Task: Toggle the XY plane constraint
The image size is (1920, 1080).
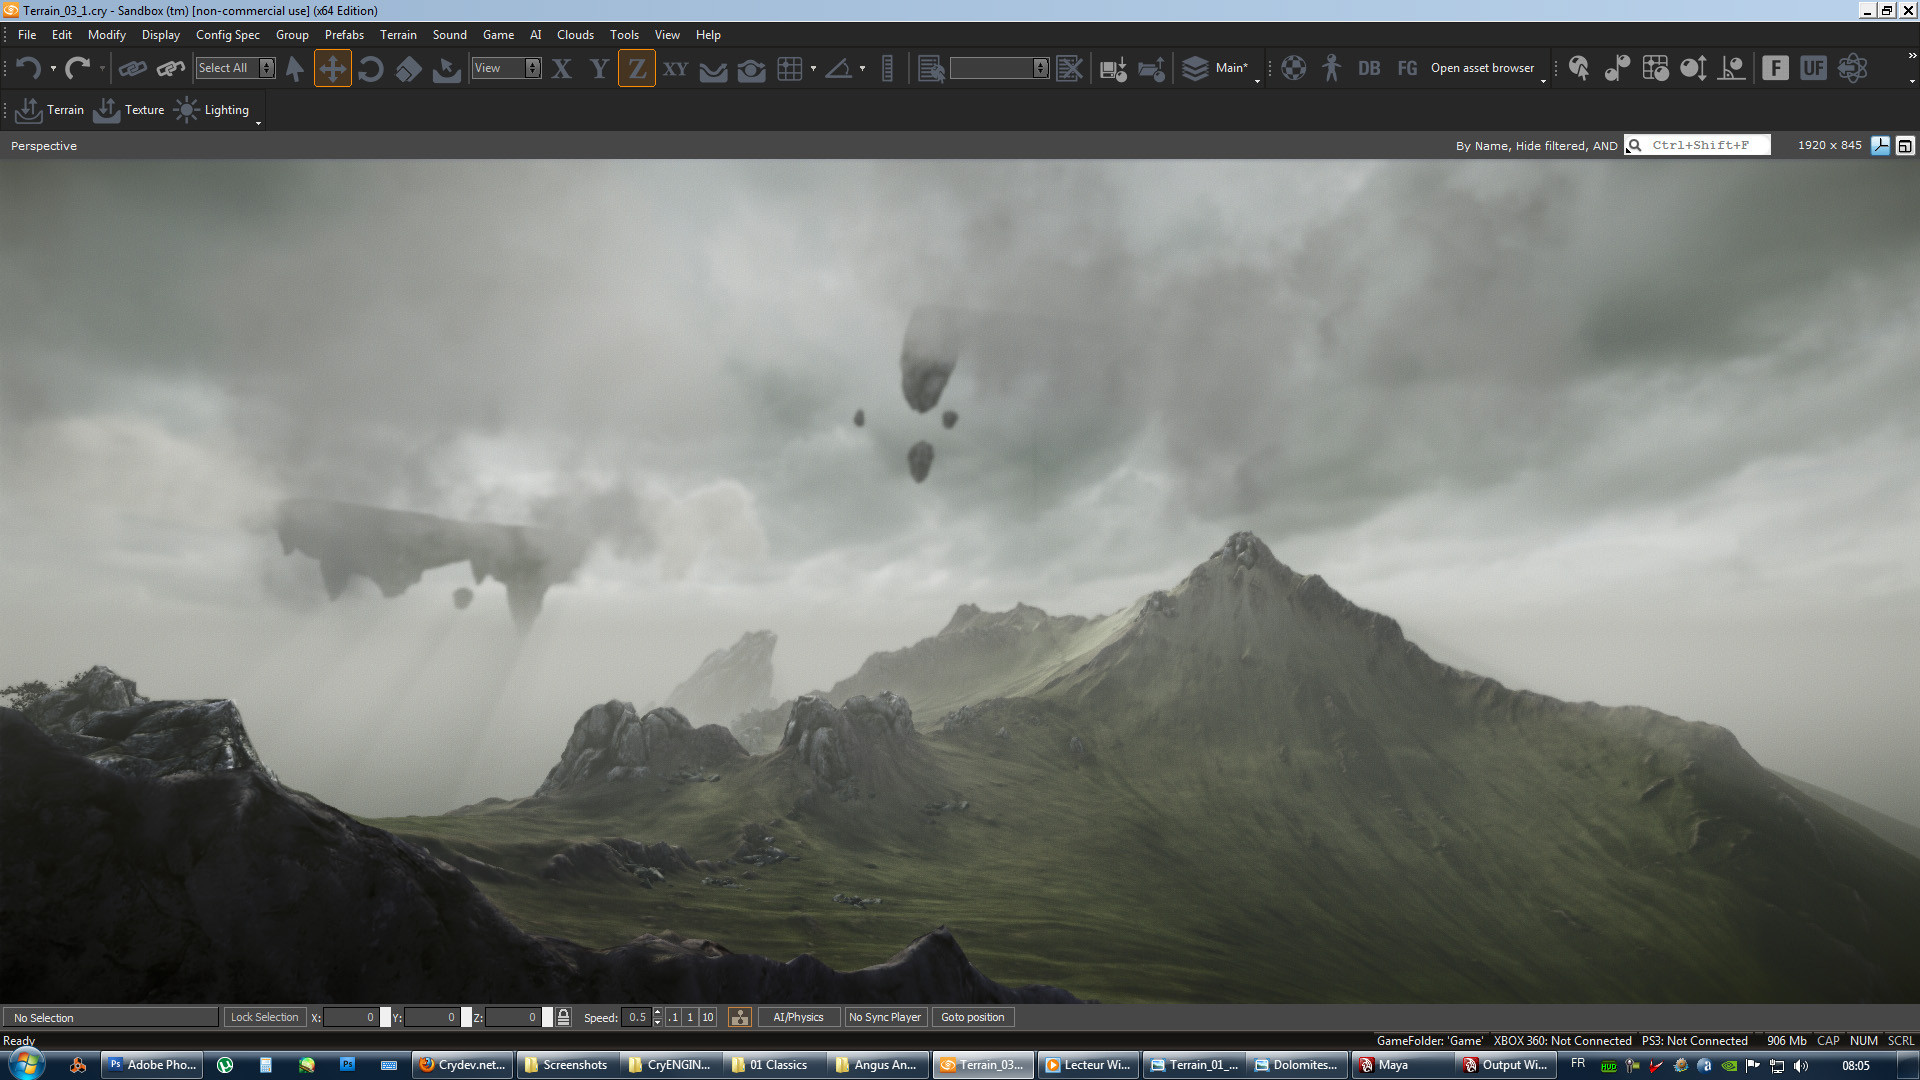Action: point(675,68)
